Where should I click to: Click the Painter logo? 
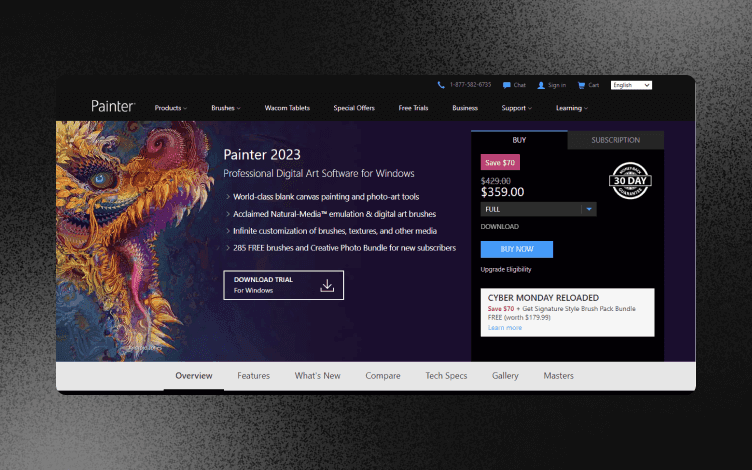tap(113, 106)
